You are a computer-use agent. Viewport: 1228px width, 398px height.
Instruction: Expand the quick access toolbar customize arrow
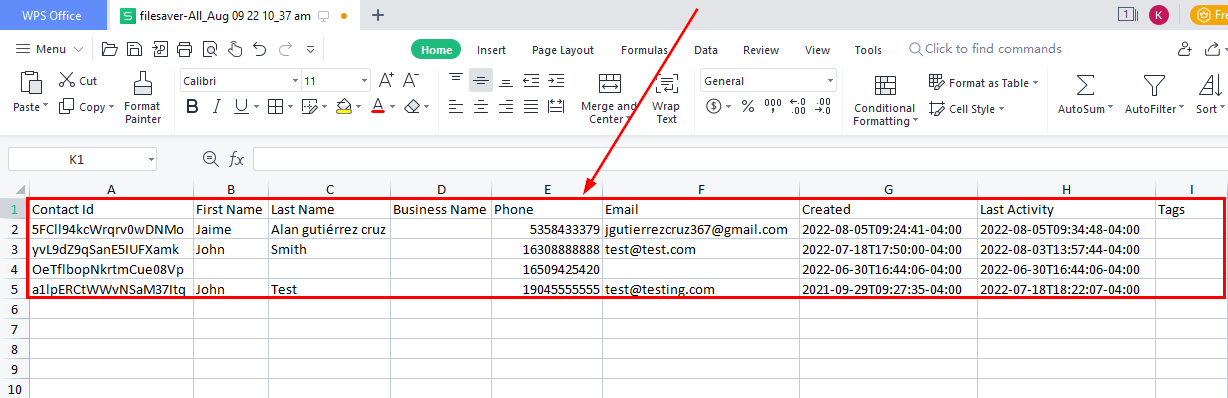tap(310, 49)
